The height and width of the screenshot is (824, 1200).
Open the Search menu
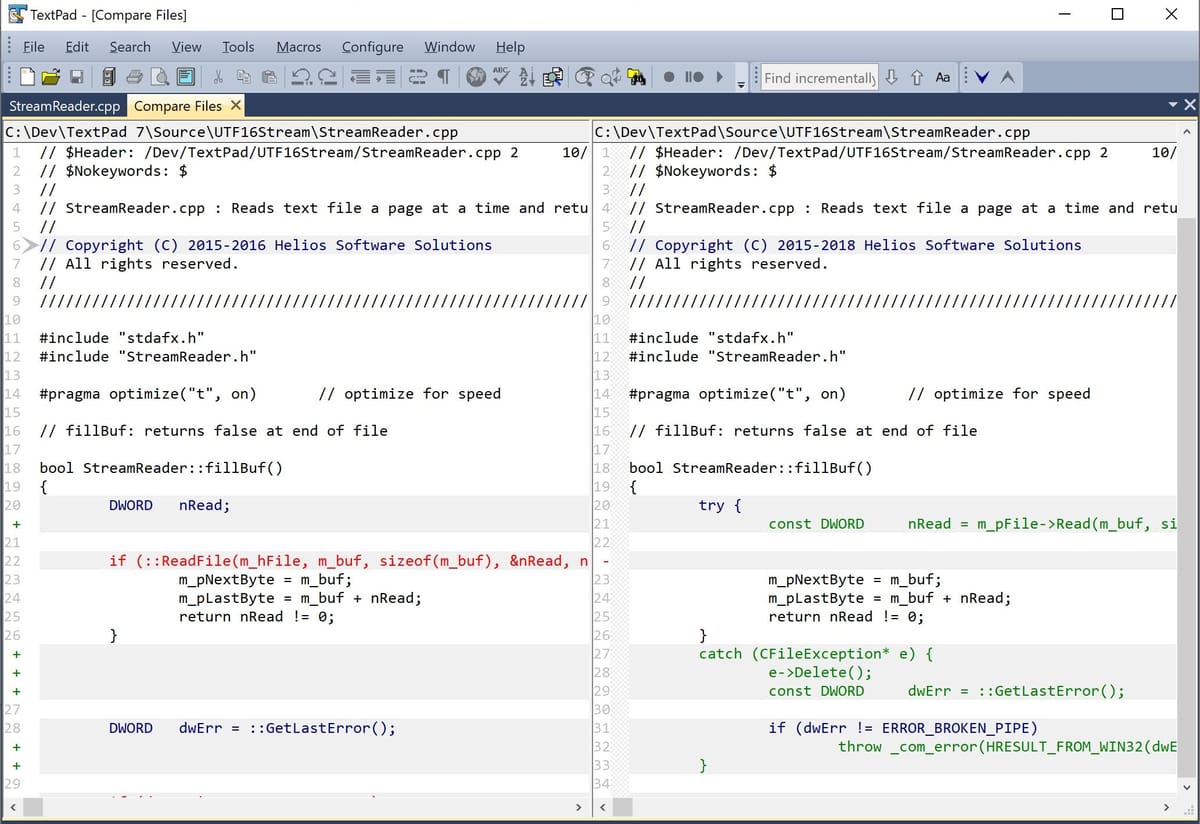pos(130,47)
